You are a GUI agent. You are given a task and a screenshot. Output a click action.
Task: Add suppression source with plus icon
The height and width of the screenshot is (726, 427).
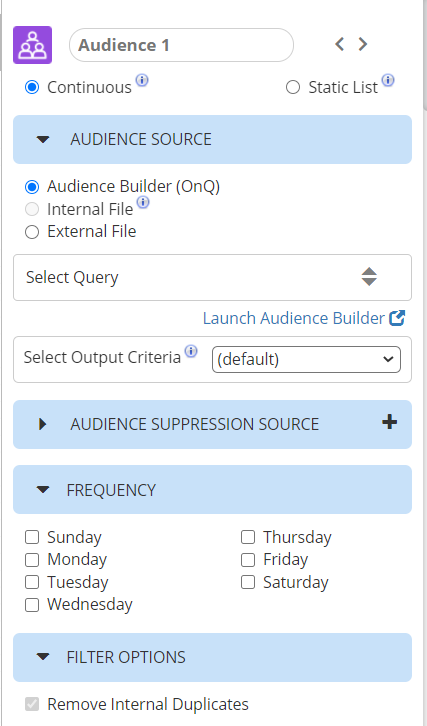coord(389,422)
